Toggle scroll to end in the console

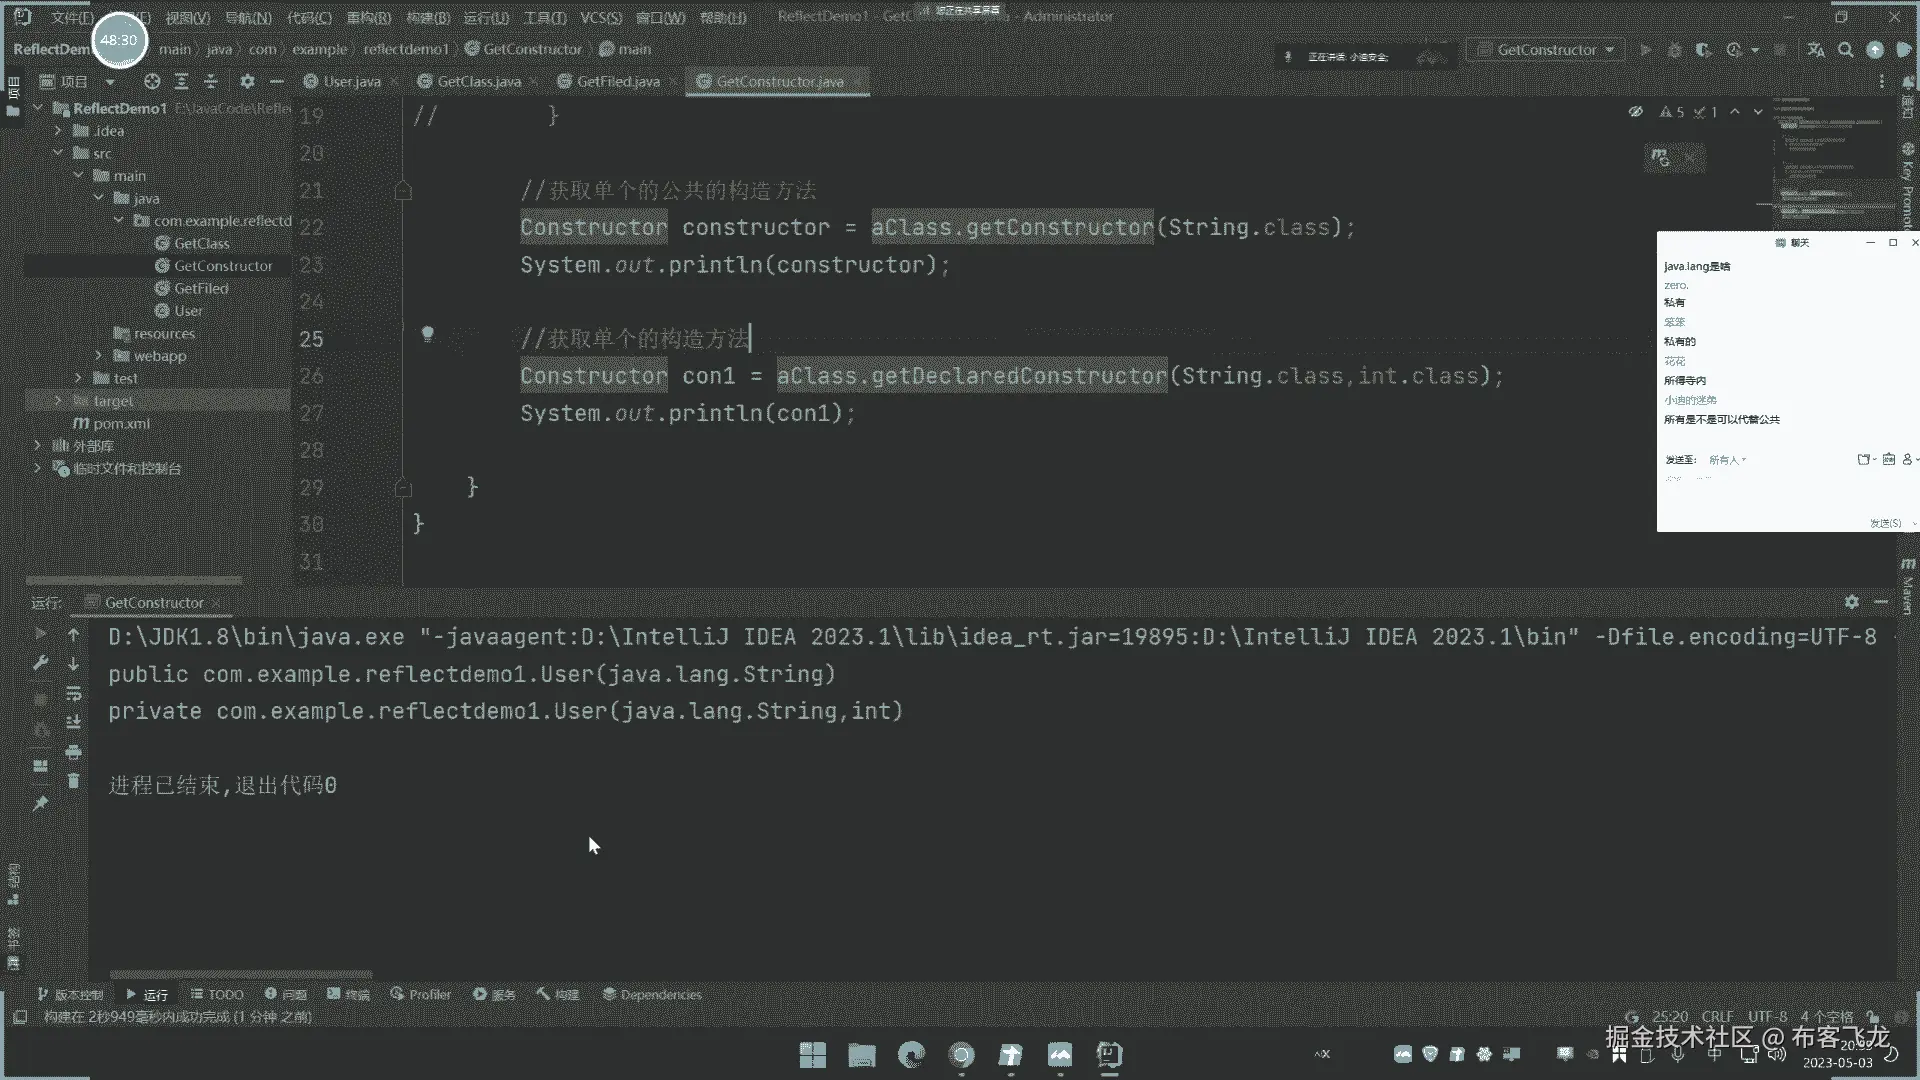[x=73, y=722]
